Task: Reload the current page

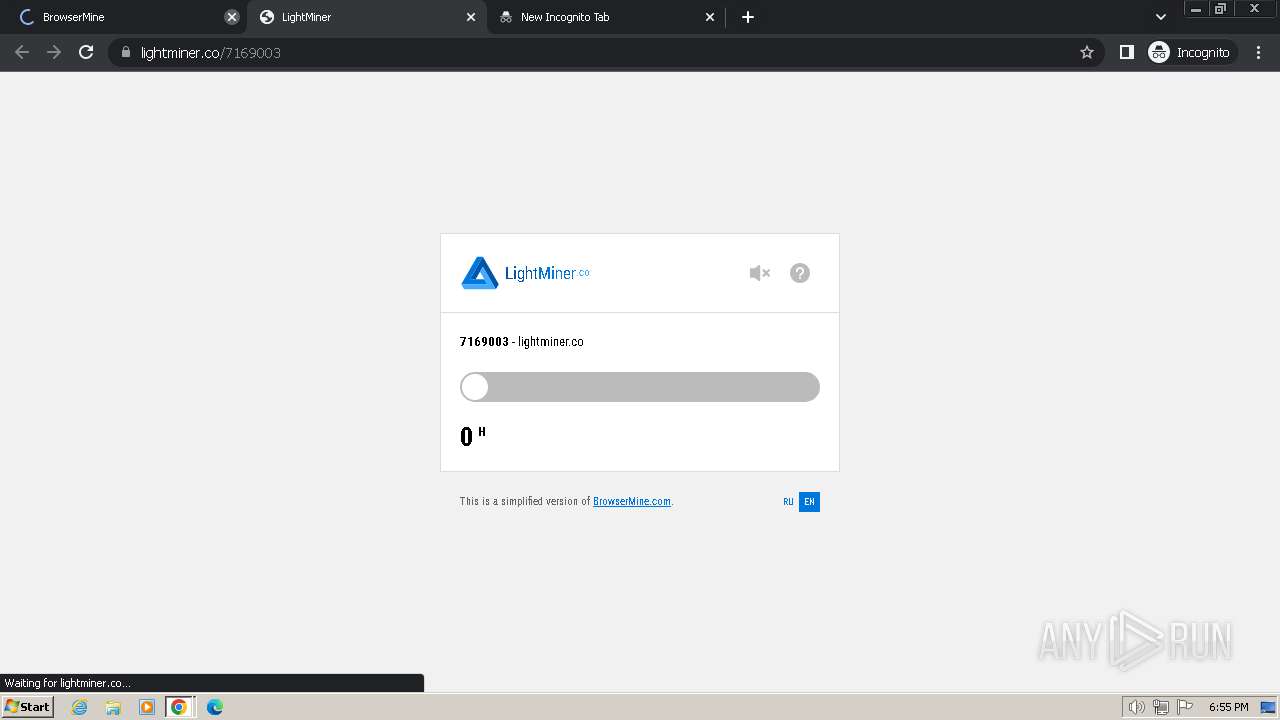Action: pyautogui.click(x=86, y=52)
